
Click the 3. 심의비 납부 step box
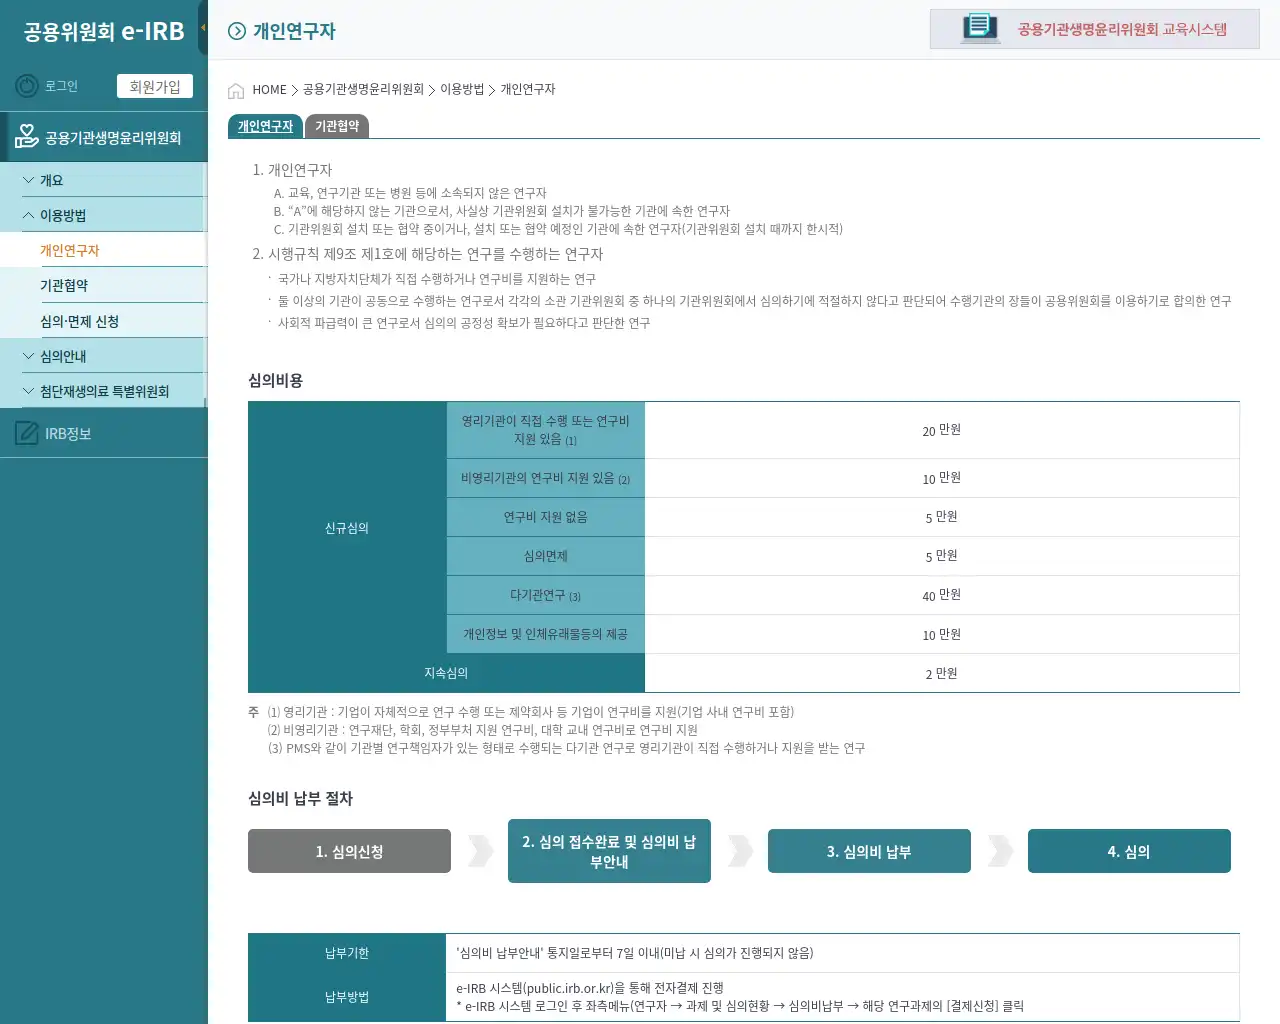click(869, 851)
